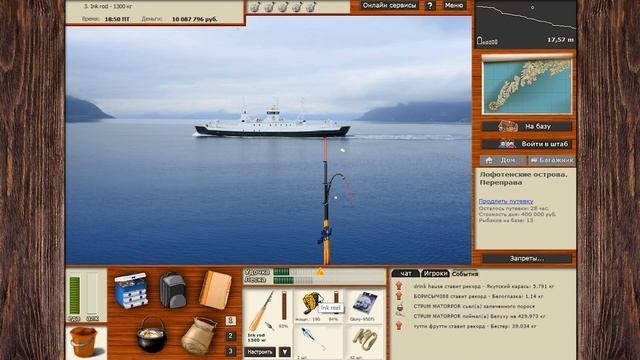Select rod set number 2
Viewport: 640px width, 360px height.
click(x=230, y=336)
